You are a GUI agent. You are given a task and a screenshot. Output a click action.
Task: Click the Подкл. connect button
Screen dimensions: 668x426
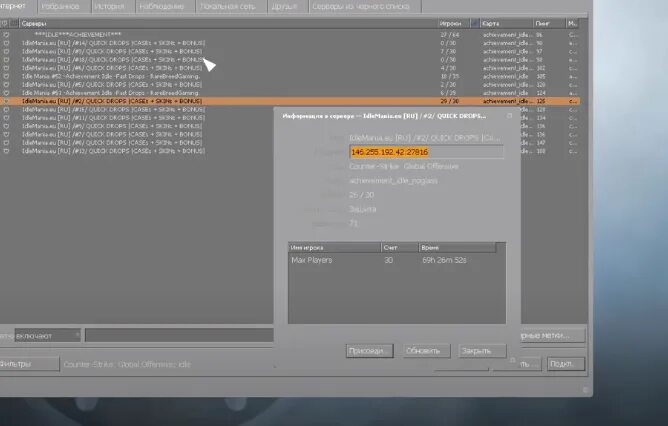[x=566, y=364]
